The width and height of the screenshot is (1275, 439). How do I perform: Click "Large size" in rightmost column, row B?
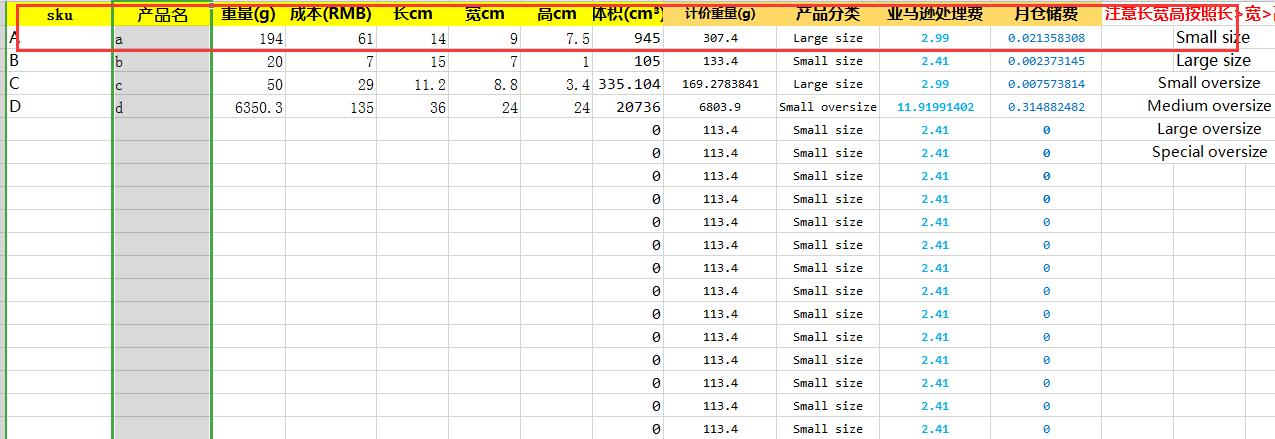(x=1212, y=61)
